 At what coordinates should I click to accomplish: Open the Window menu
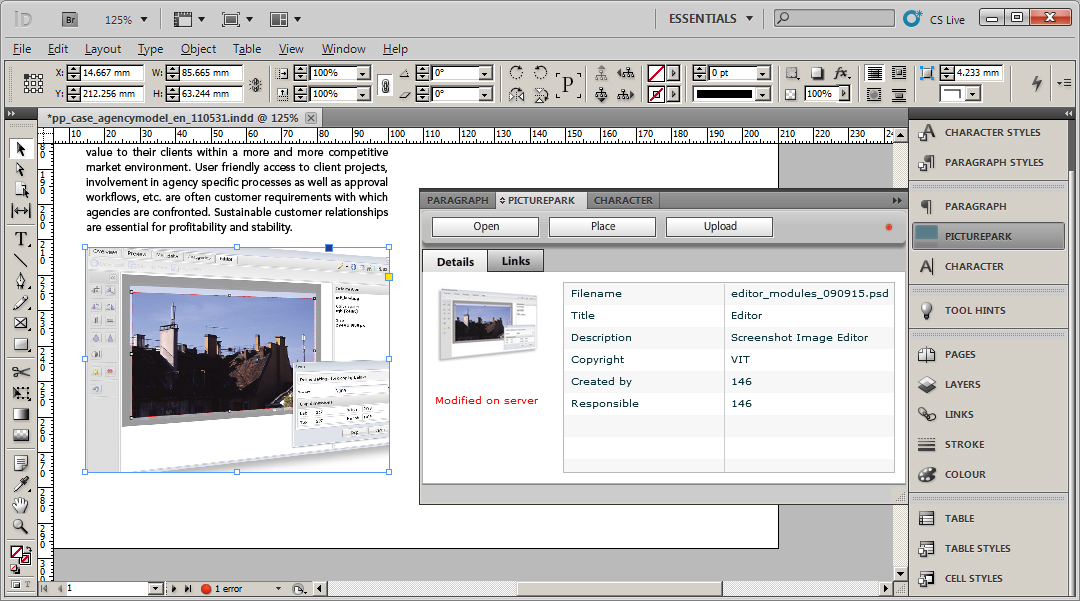pyautogui.click(x=343, y=49)
